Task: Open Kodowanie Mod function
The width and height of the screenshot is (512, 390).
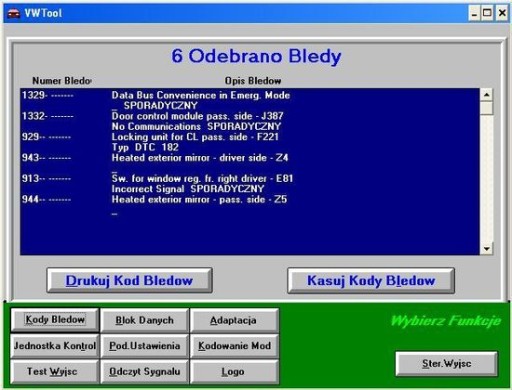Action: (x=234, y=346)
